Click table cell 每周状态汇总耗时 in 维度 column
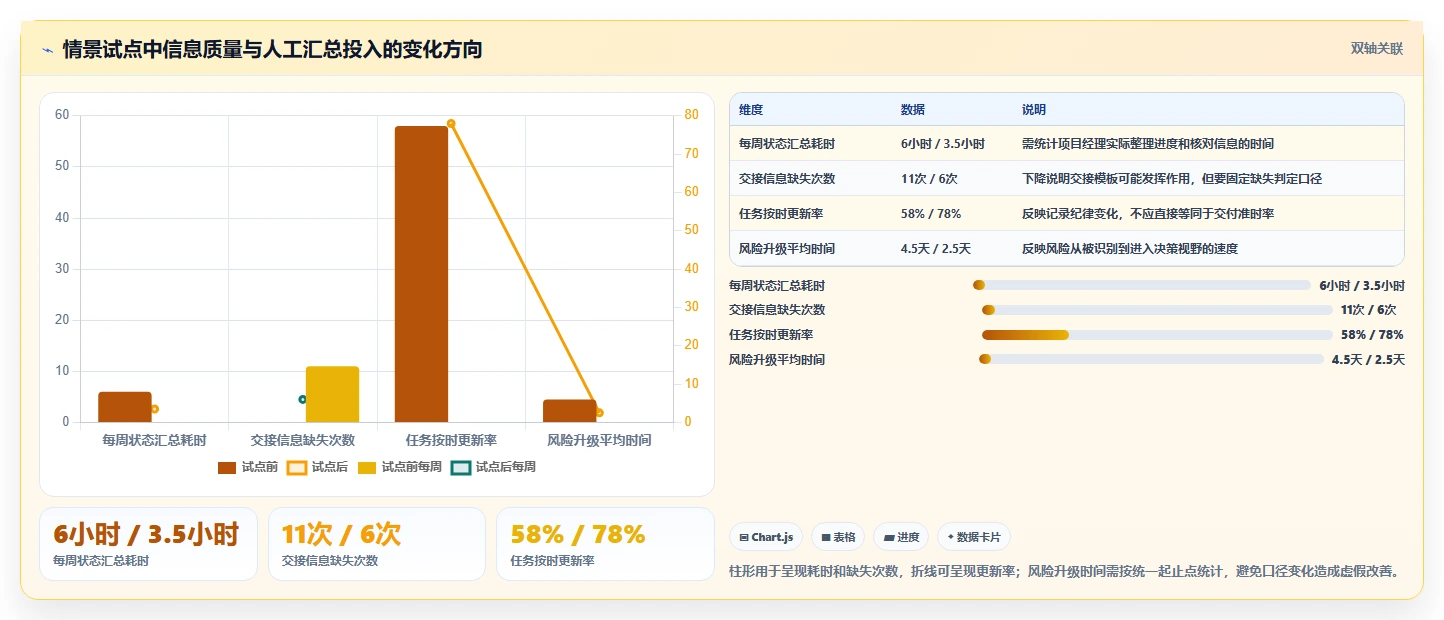1444x620 pixels. click(x=787, y=144)
